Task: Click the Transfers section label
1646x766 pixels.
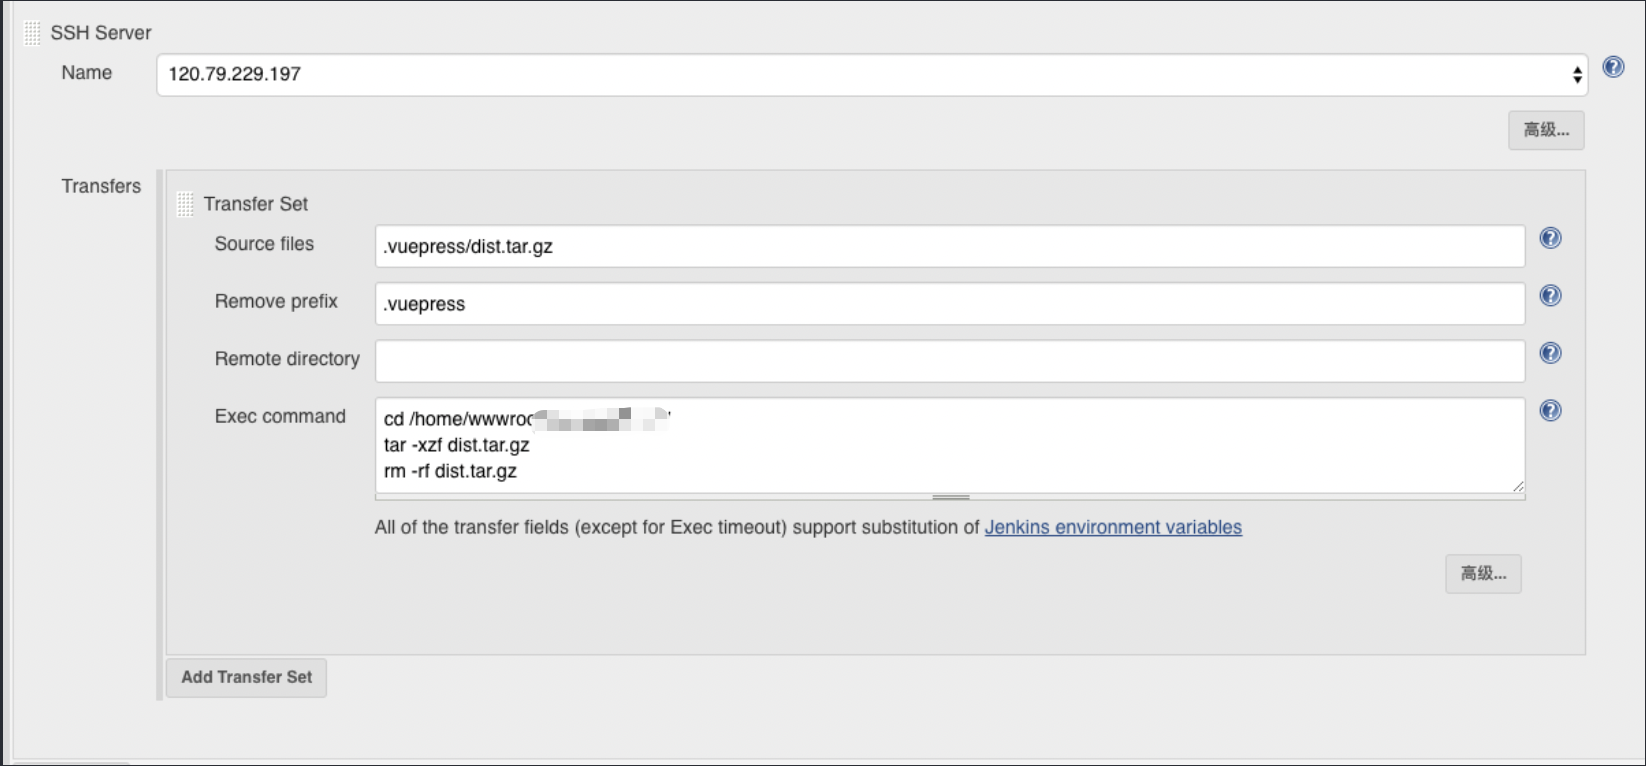Action: pos(101,186)
